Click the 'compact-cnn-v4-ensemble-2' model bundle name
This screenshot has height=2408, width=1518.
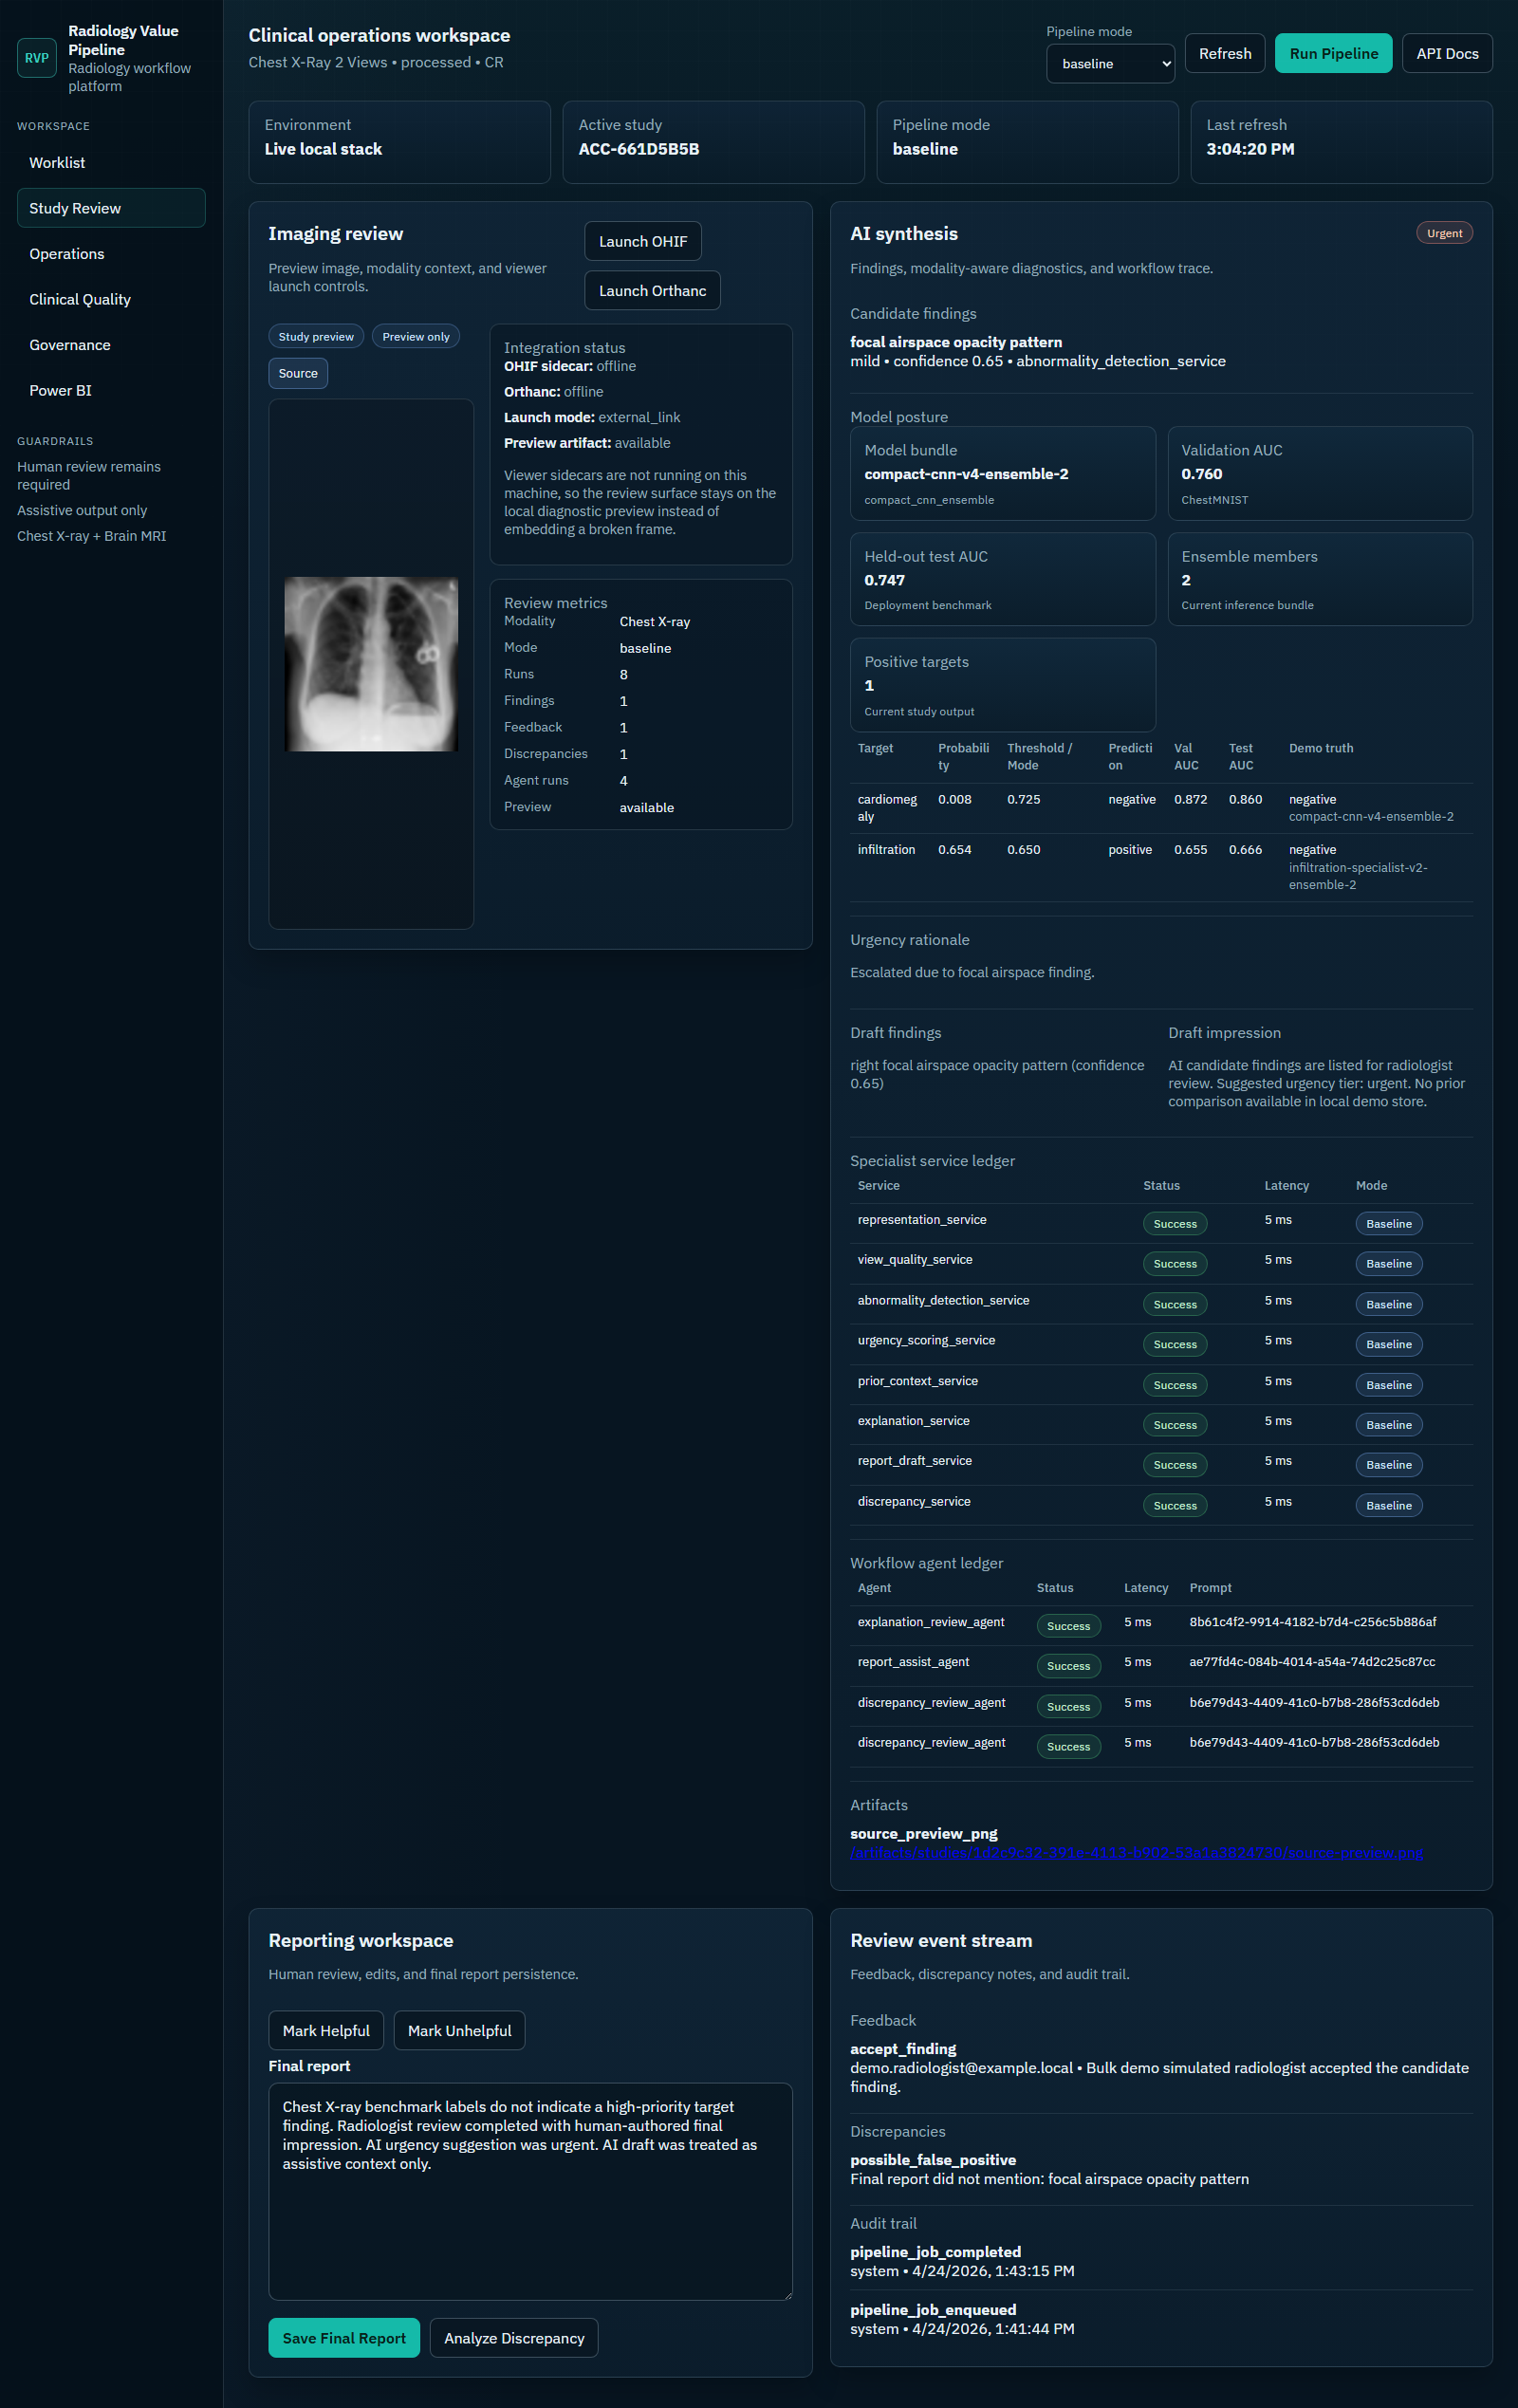click(x=966, y=474)
